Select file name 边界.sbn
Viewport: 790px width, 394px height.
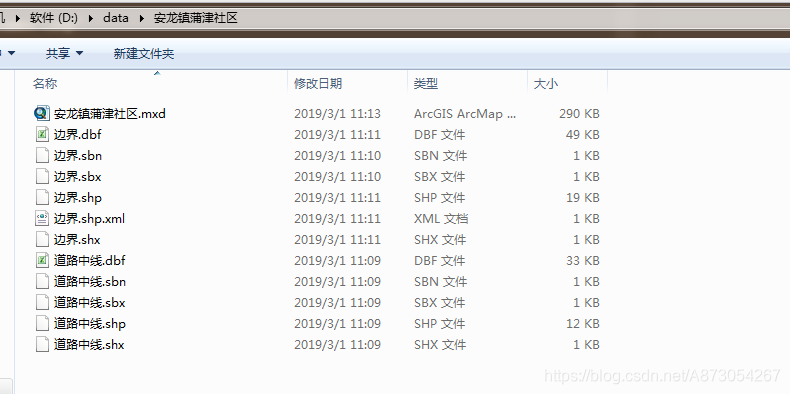[78, 156]
